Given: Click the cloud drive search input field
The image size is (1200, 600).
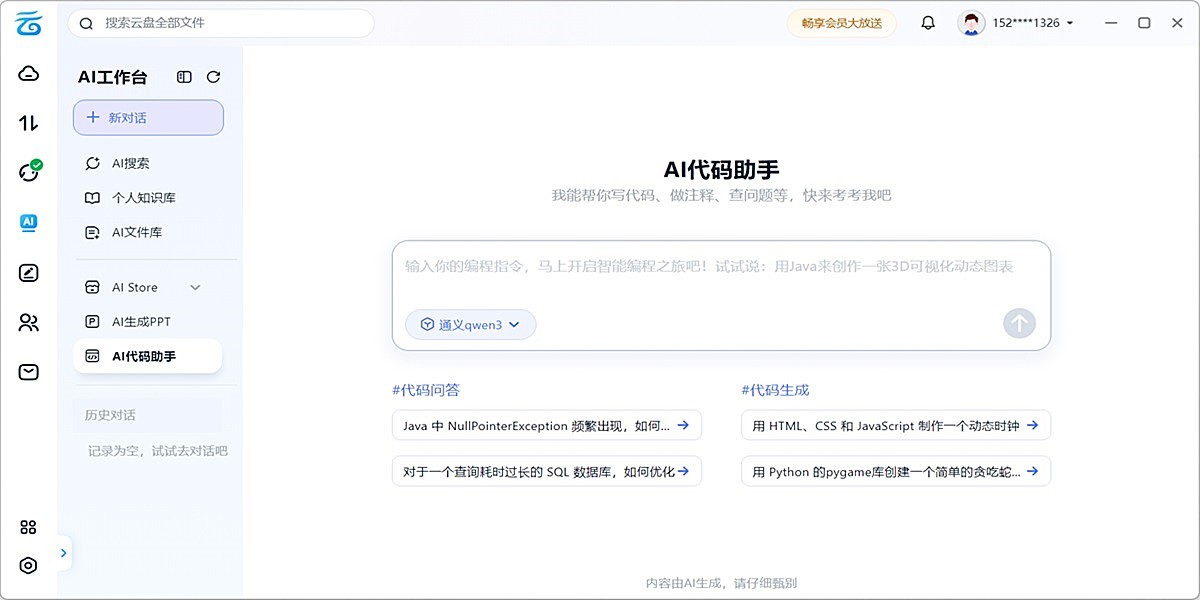Looking at the screenshot, I should tap(220, 23).
